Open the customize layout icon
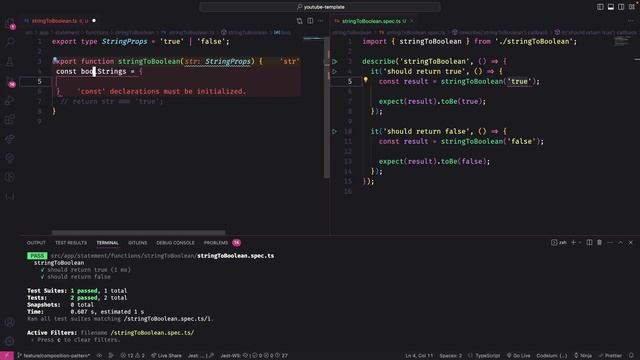 pos(632,7)
